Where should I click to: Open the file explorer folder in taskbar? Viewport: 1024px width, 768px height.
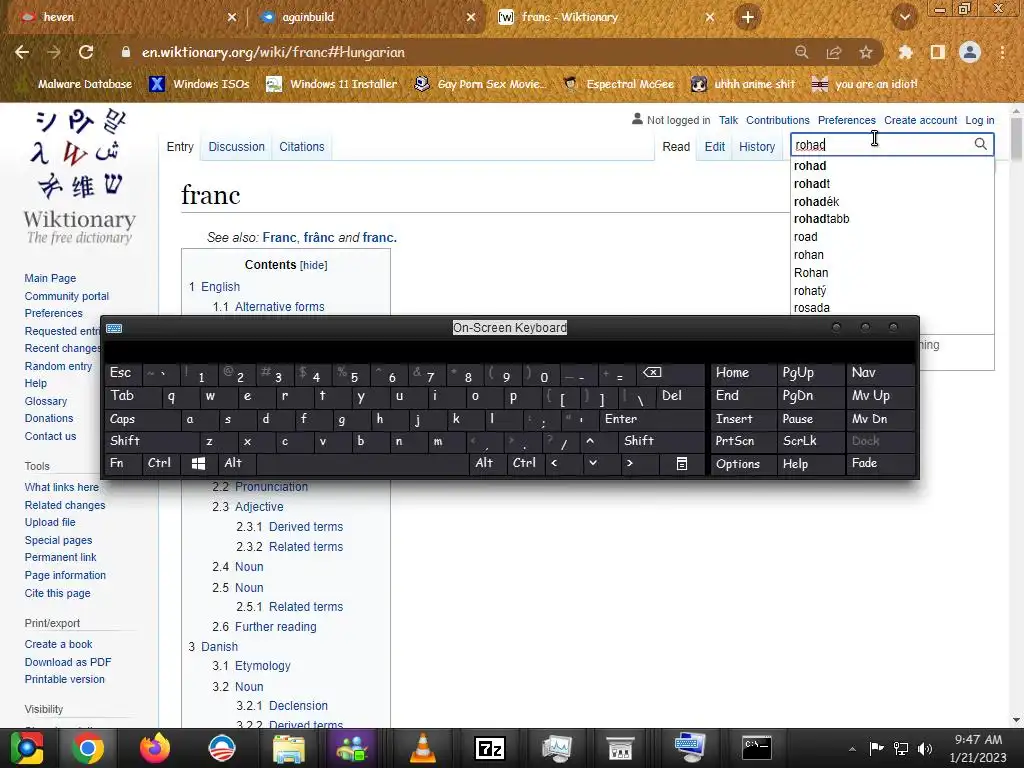[x=288, y=748]
